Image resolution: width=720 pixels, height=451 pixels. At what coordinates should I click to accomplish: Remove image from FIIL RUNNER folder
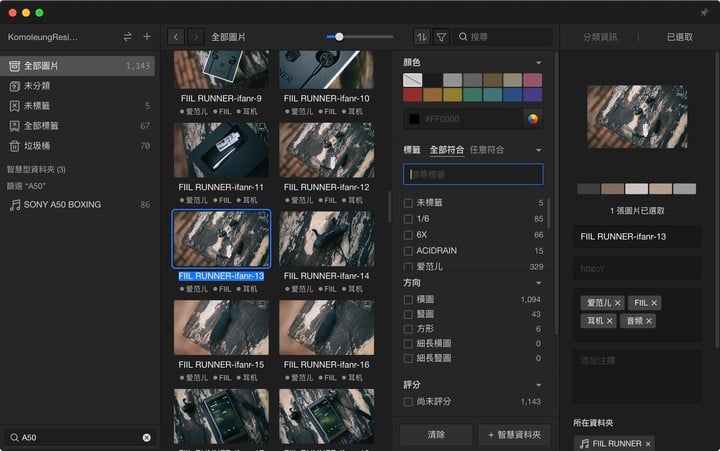(648, 444)
